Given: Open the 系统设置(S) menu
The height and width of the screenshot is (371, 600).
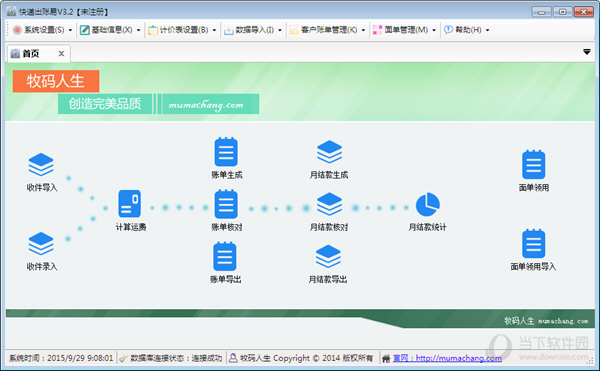Looking at the screenshot, I should [44, 30].
